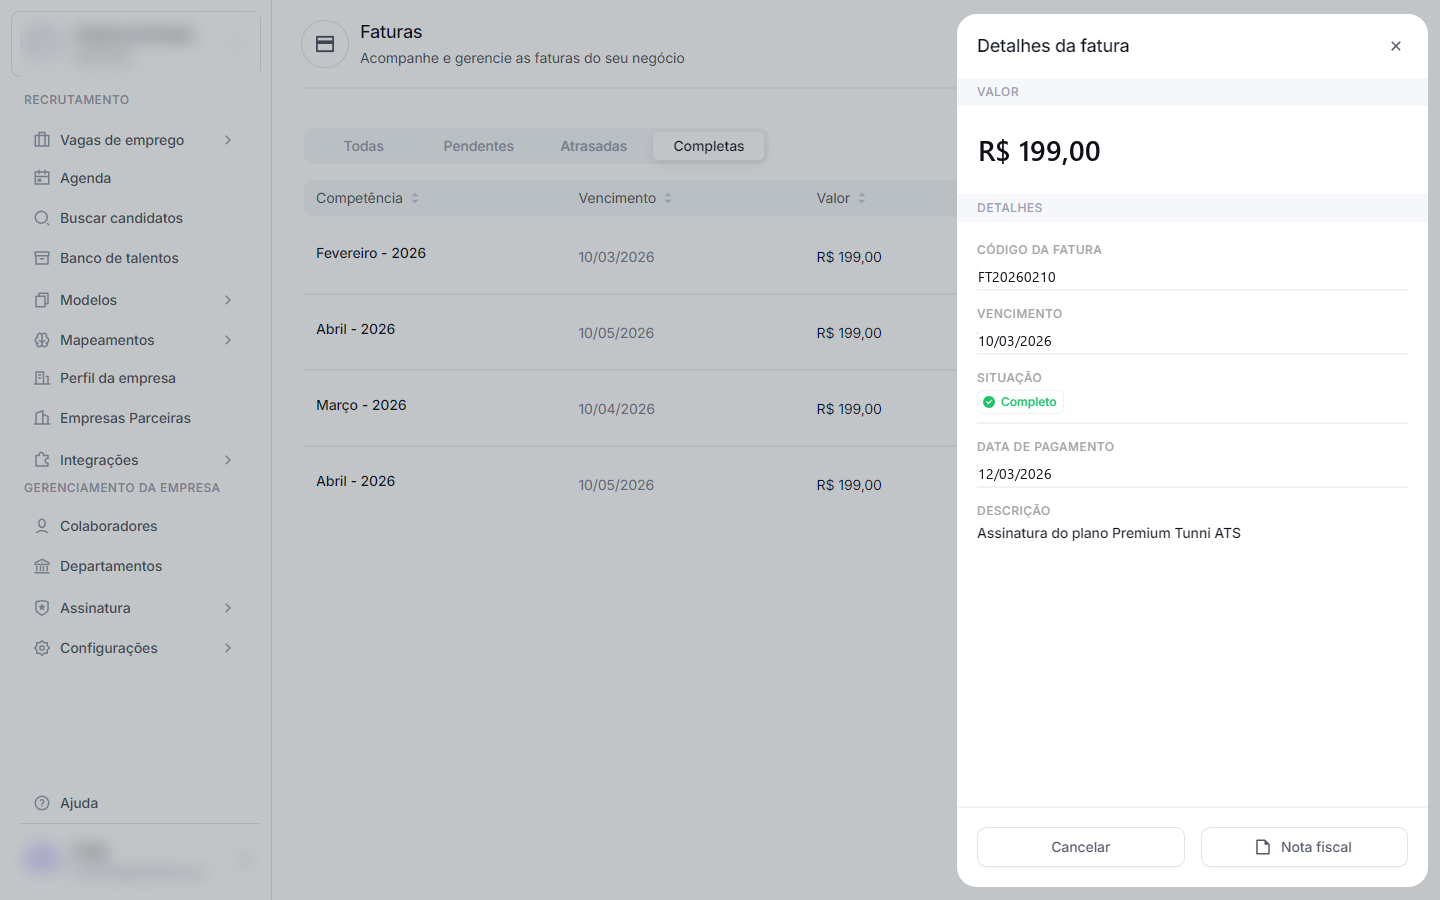Switch to the Pendentes tab

[479, 146]
